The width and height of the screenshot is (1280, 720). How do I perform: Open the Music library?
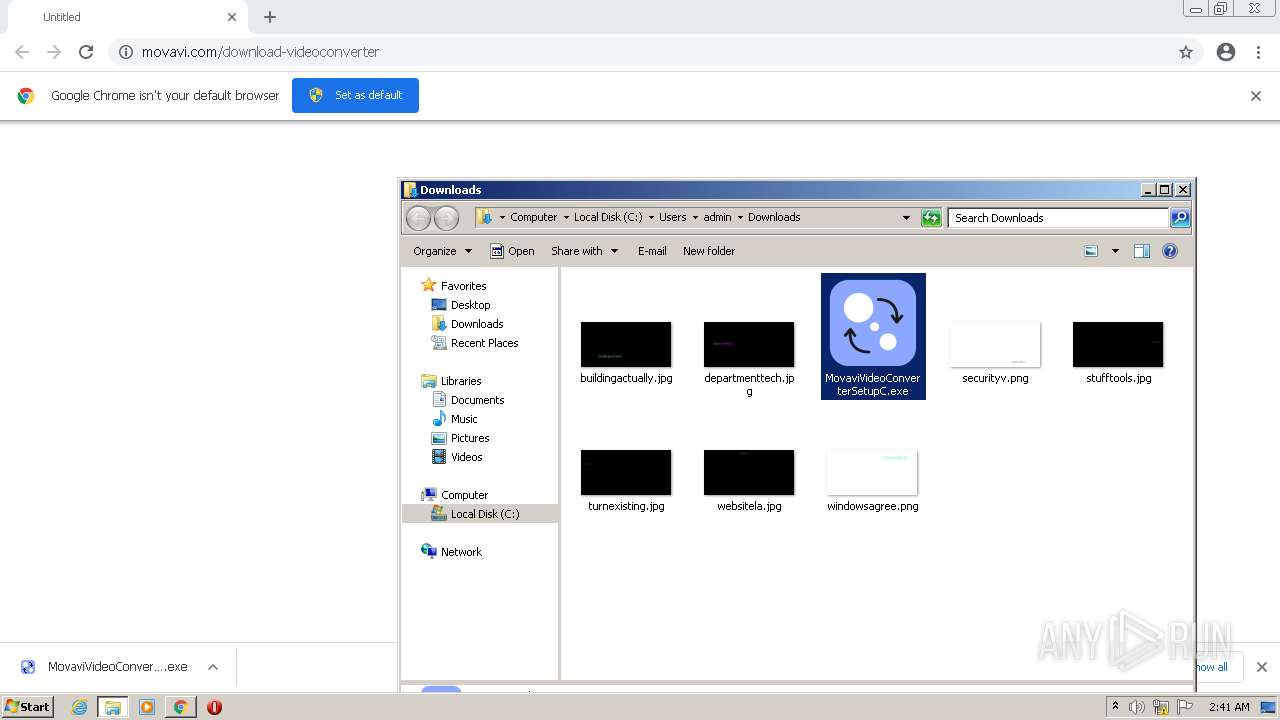[464, 419]
